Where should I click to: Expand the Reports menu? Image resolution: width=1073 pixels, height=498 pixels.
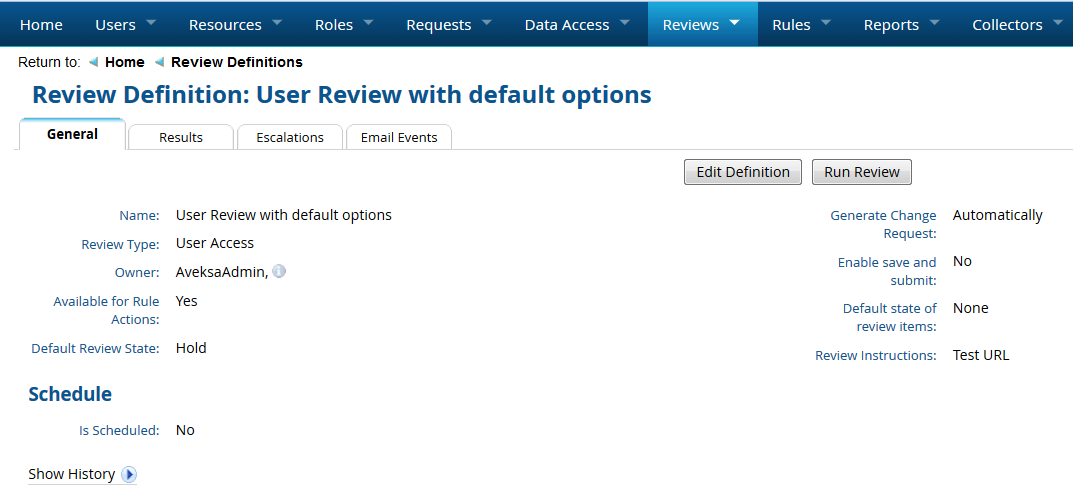coord(901,24)
